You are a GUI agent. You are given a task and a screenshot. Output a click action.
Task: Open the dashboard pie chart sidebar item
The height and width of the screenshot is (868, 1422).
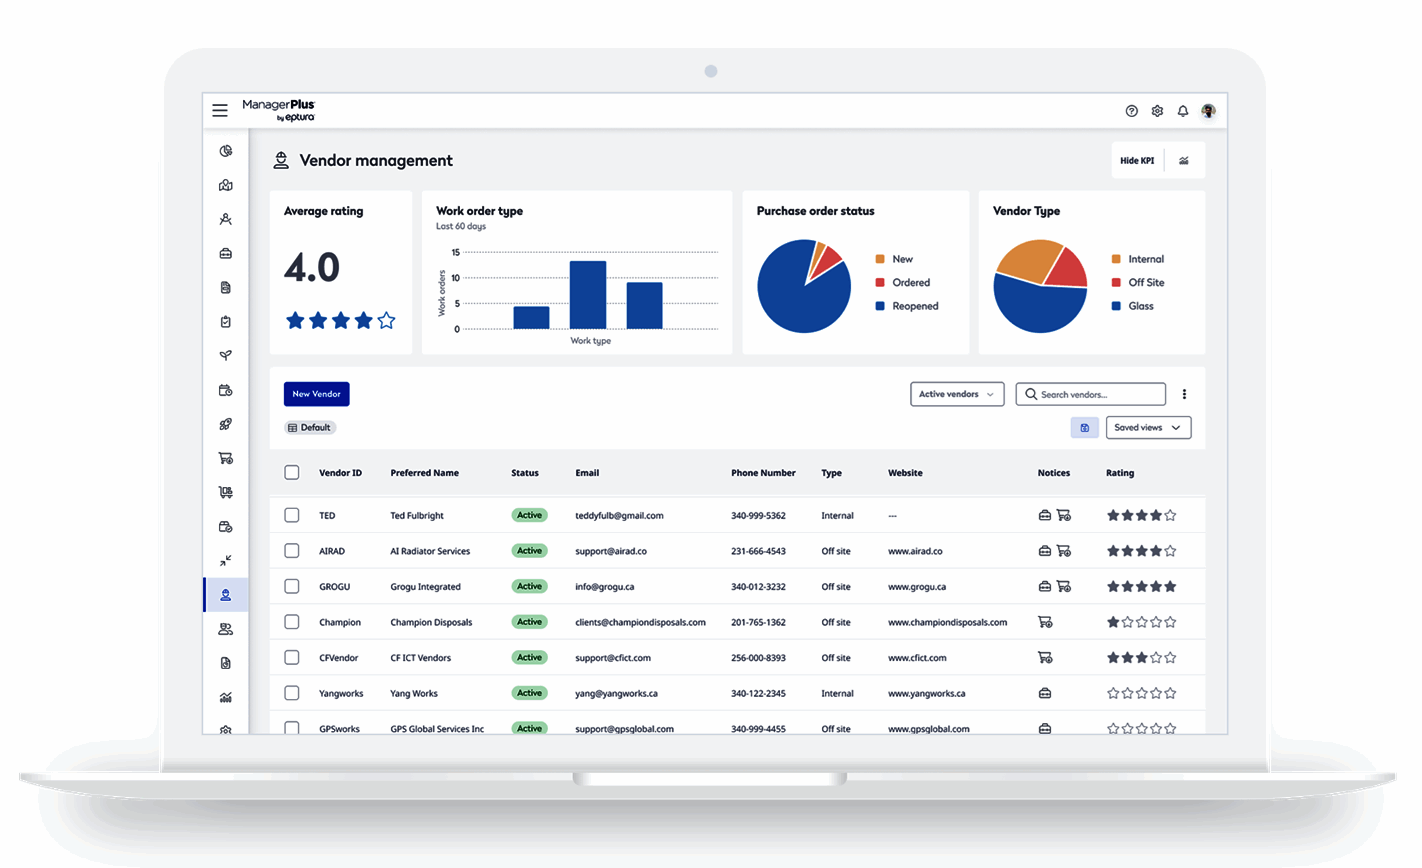(226, 151)
